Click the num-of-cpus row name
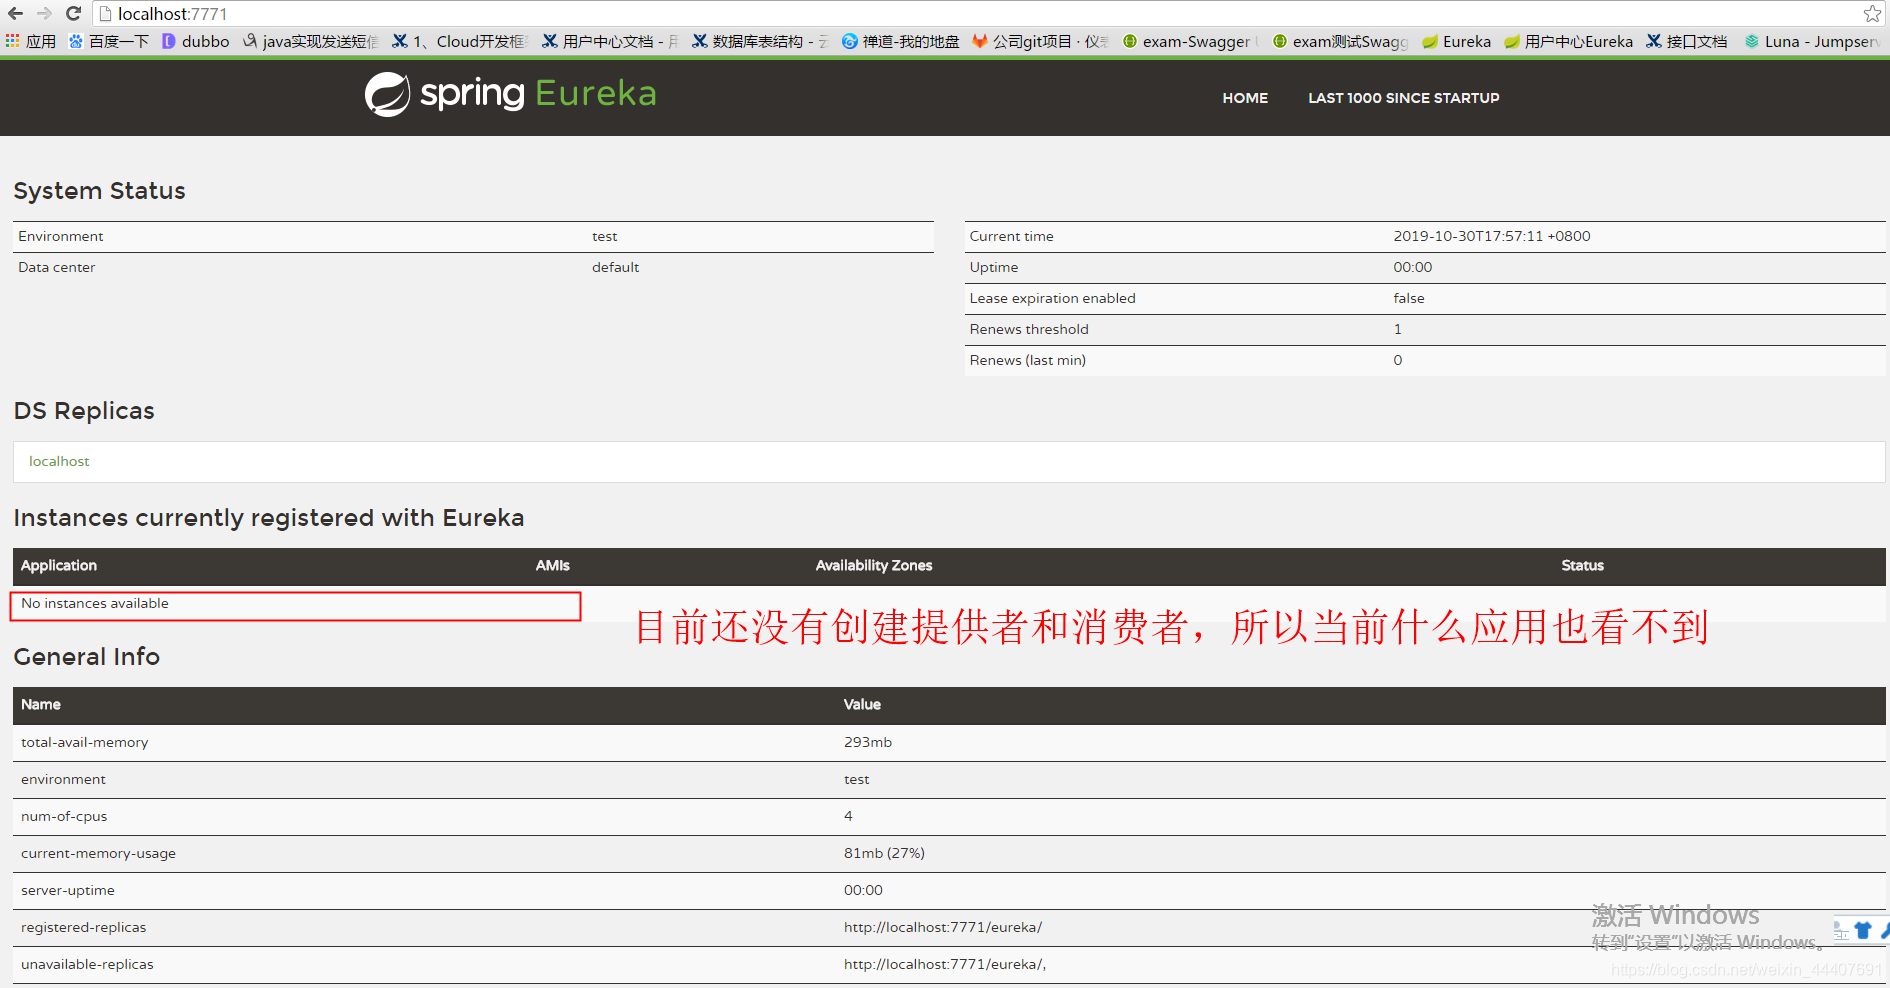The height and width of the screenshot is (988, 1890). click(x=64, y=816)
